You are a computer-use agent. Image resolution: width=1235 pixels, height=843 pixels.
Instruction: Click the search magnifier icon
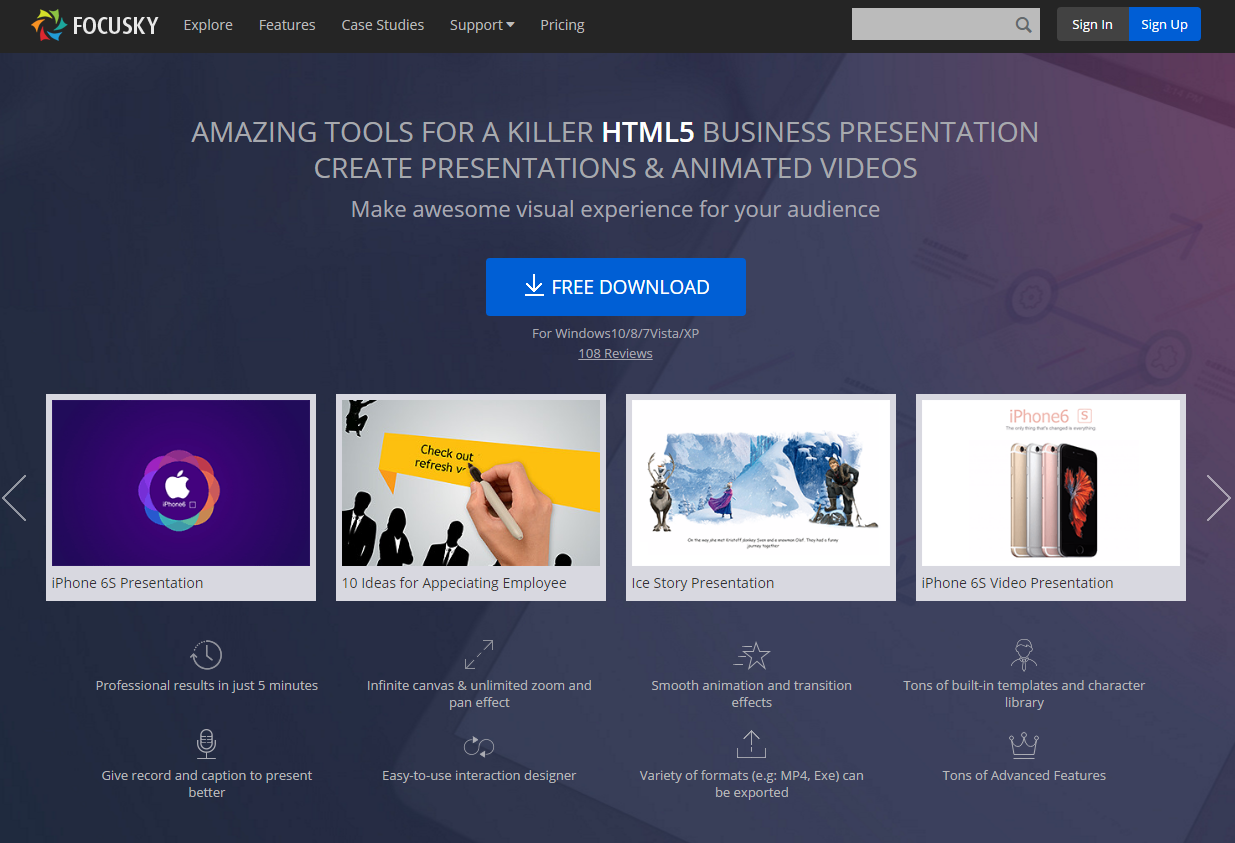[x=1023, y=25]
